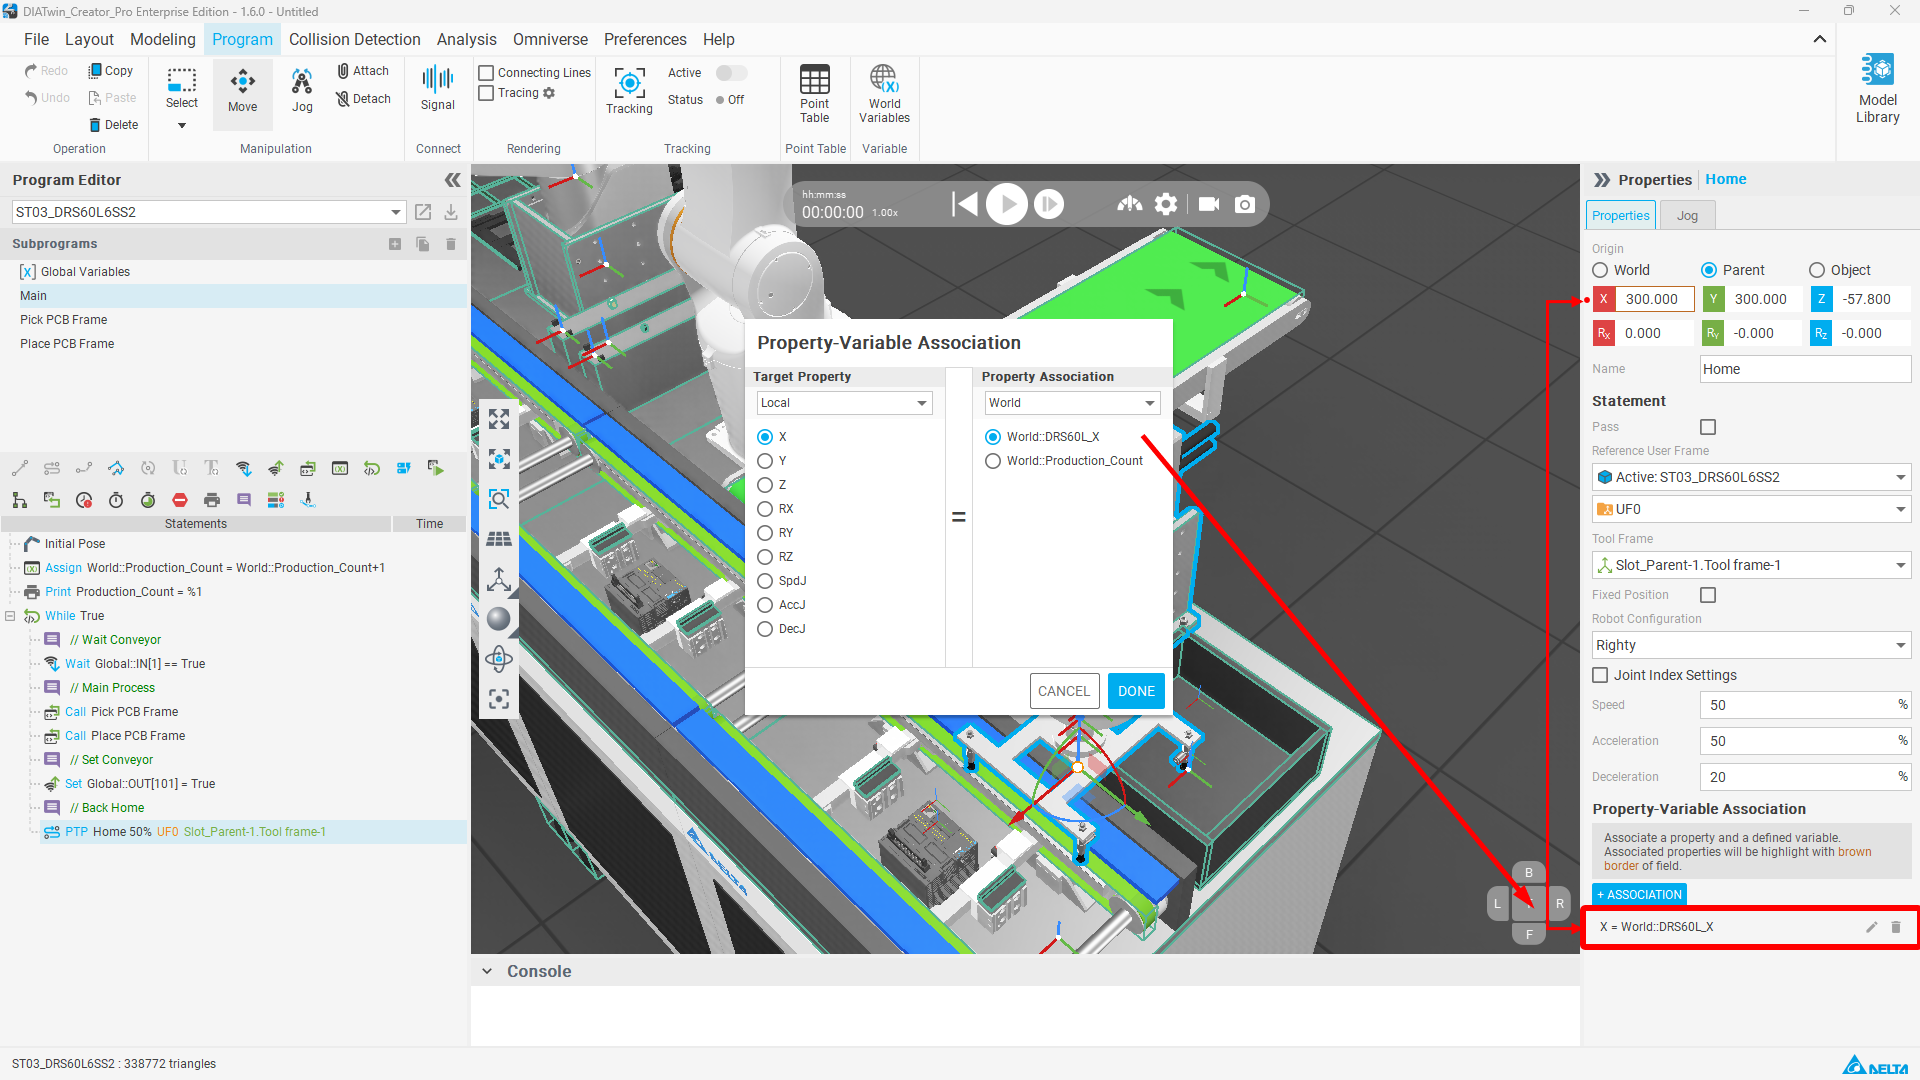The height and width of the screenshot is (1080, 1920).
Task: Open the Analysis tab
Action: click(466, 39)
